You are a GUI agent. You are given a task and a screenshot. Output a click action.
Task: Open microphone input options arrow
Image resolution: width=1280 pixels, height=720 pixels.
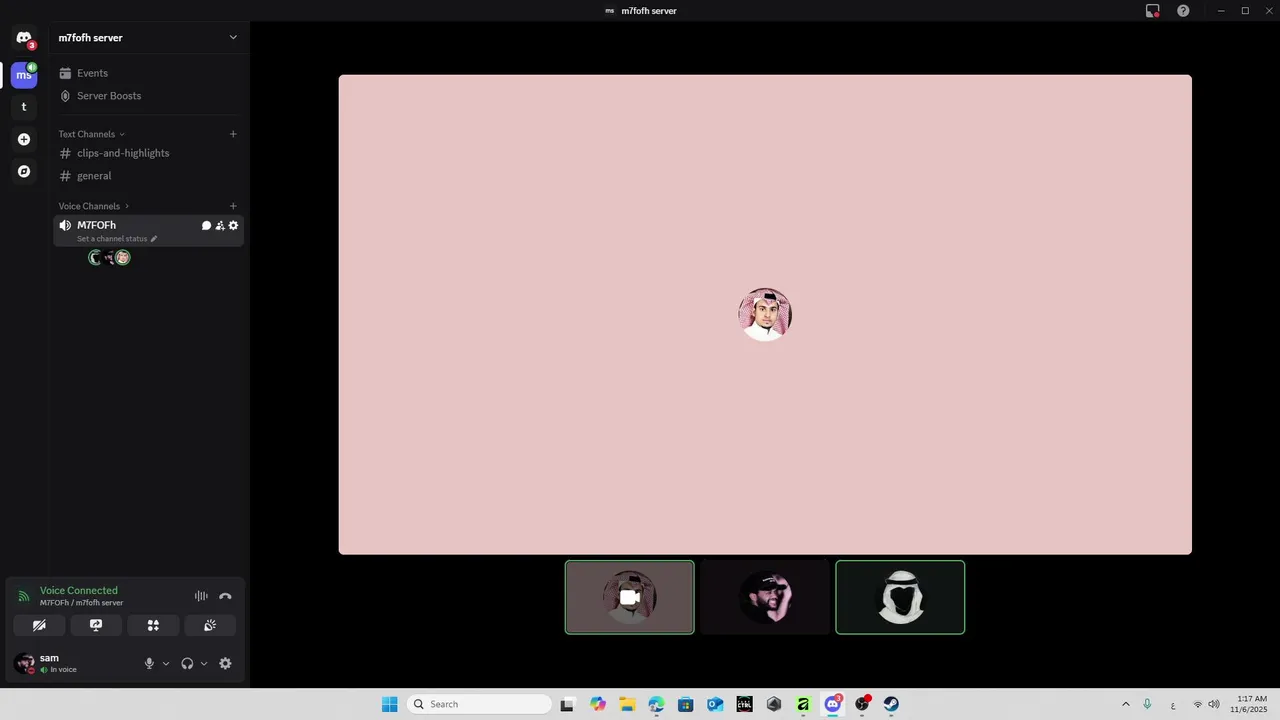click(166, 664)
